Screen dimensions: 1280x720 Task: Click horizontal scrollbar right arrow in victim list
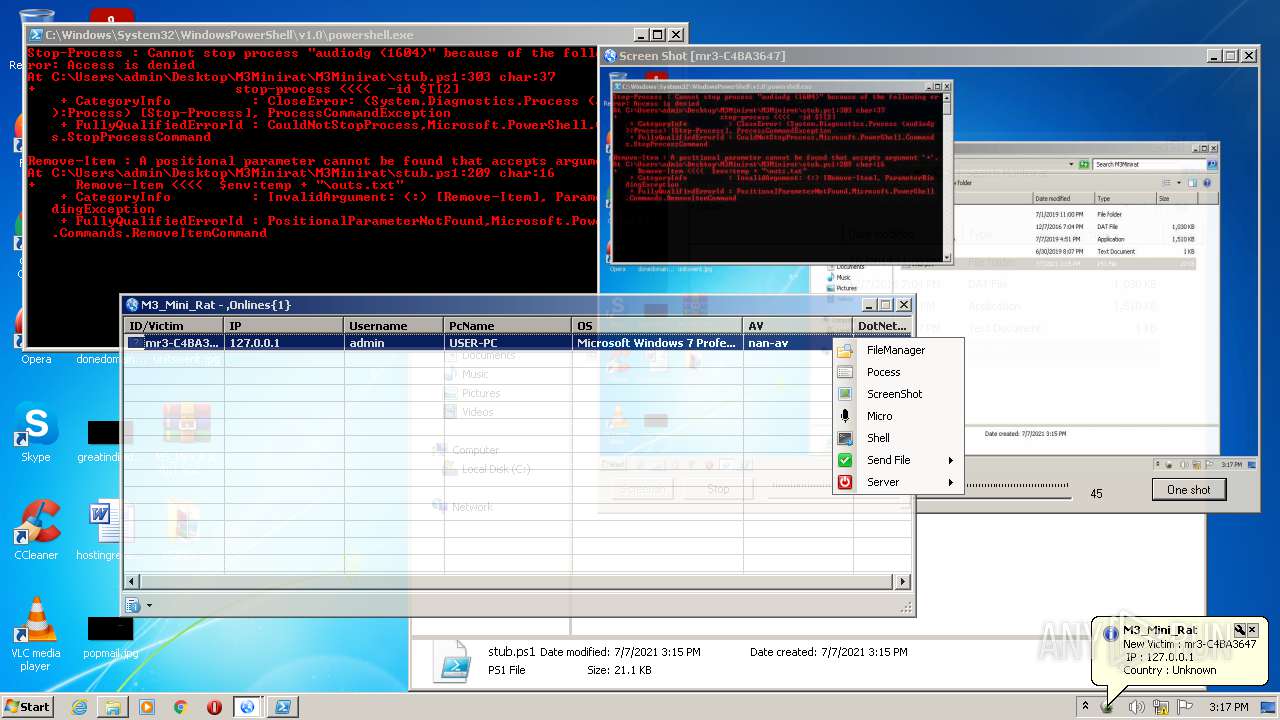point(903,581)
